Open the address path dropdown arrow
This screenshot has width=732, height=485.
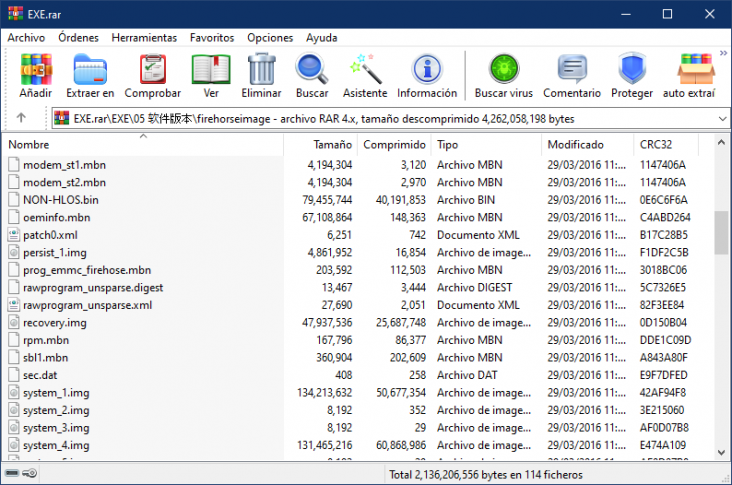point(722,119)
